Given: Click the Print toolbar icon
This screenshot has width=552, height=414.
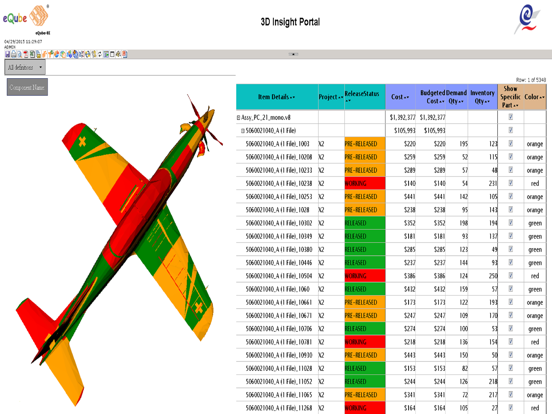Looking at the screenshot, I should pyautogui.click(x=14, y=54).
